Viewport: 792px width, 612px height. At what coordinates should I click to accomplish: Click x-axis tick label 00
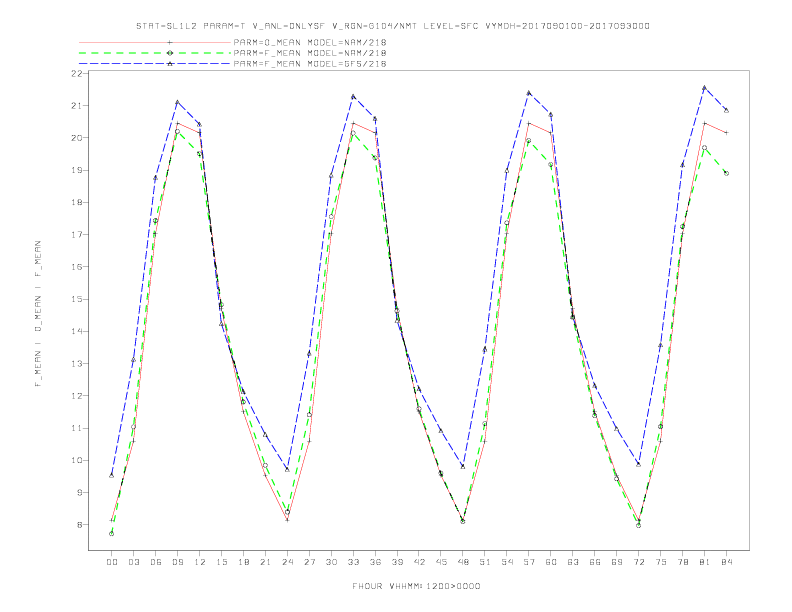112,562
